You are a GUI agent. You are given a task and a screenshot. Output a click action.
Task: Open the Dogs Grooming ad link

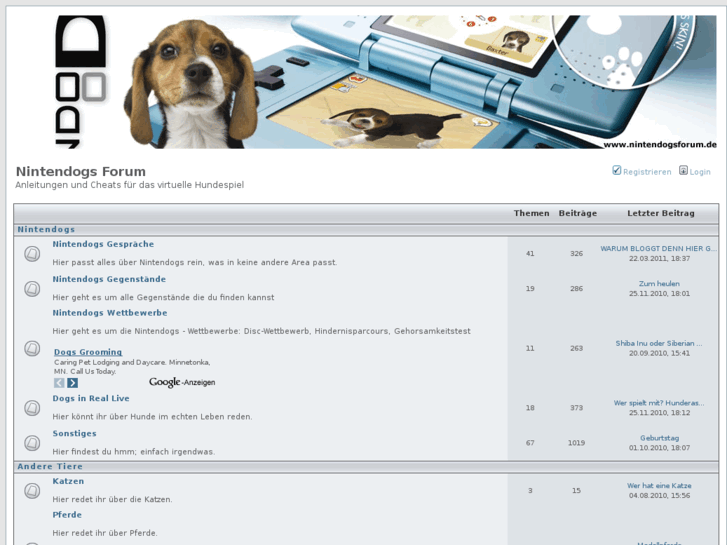coord(88,352)
